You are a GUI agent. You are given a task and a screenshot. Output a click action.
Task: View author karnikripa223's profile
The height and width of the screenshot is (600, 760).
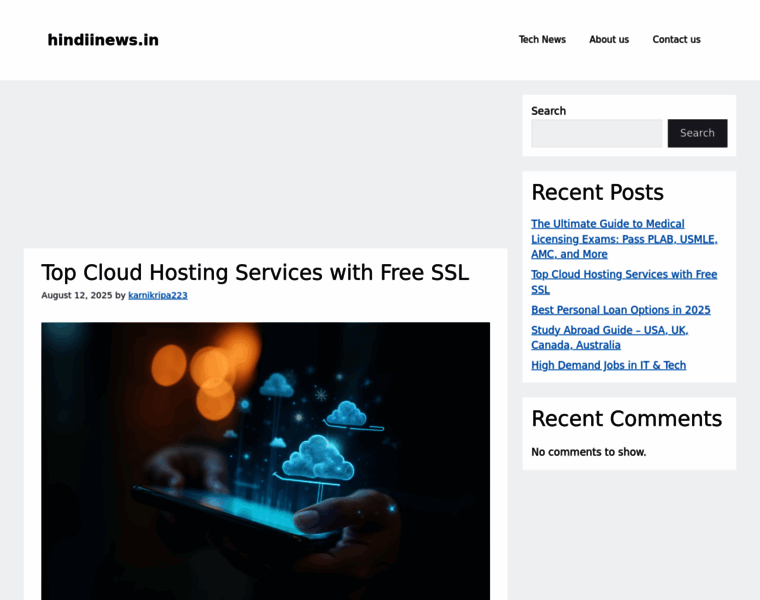[x=158, y=296]
